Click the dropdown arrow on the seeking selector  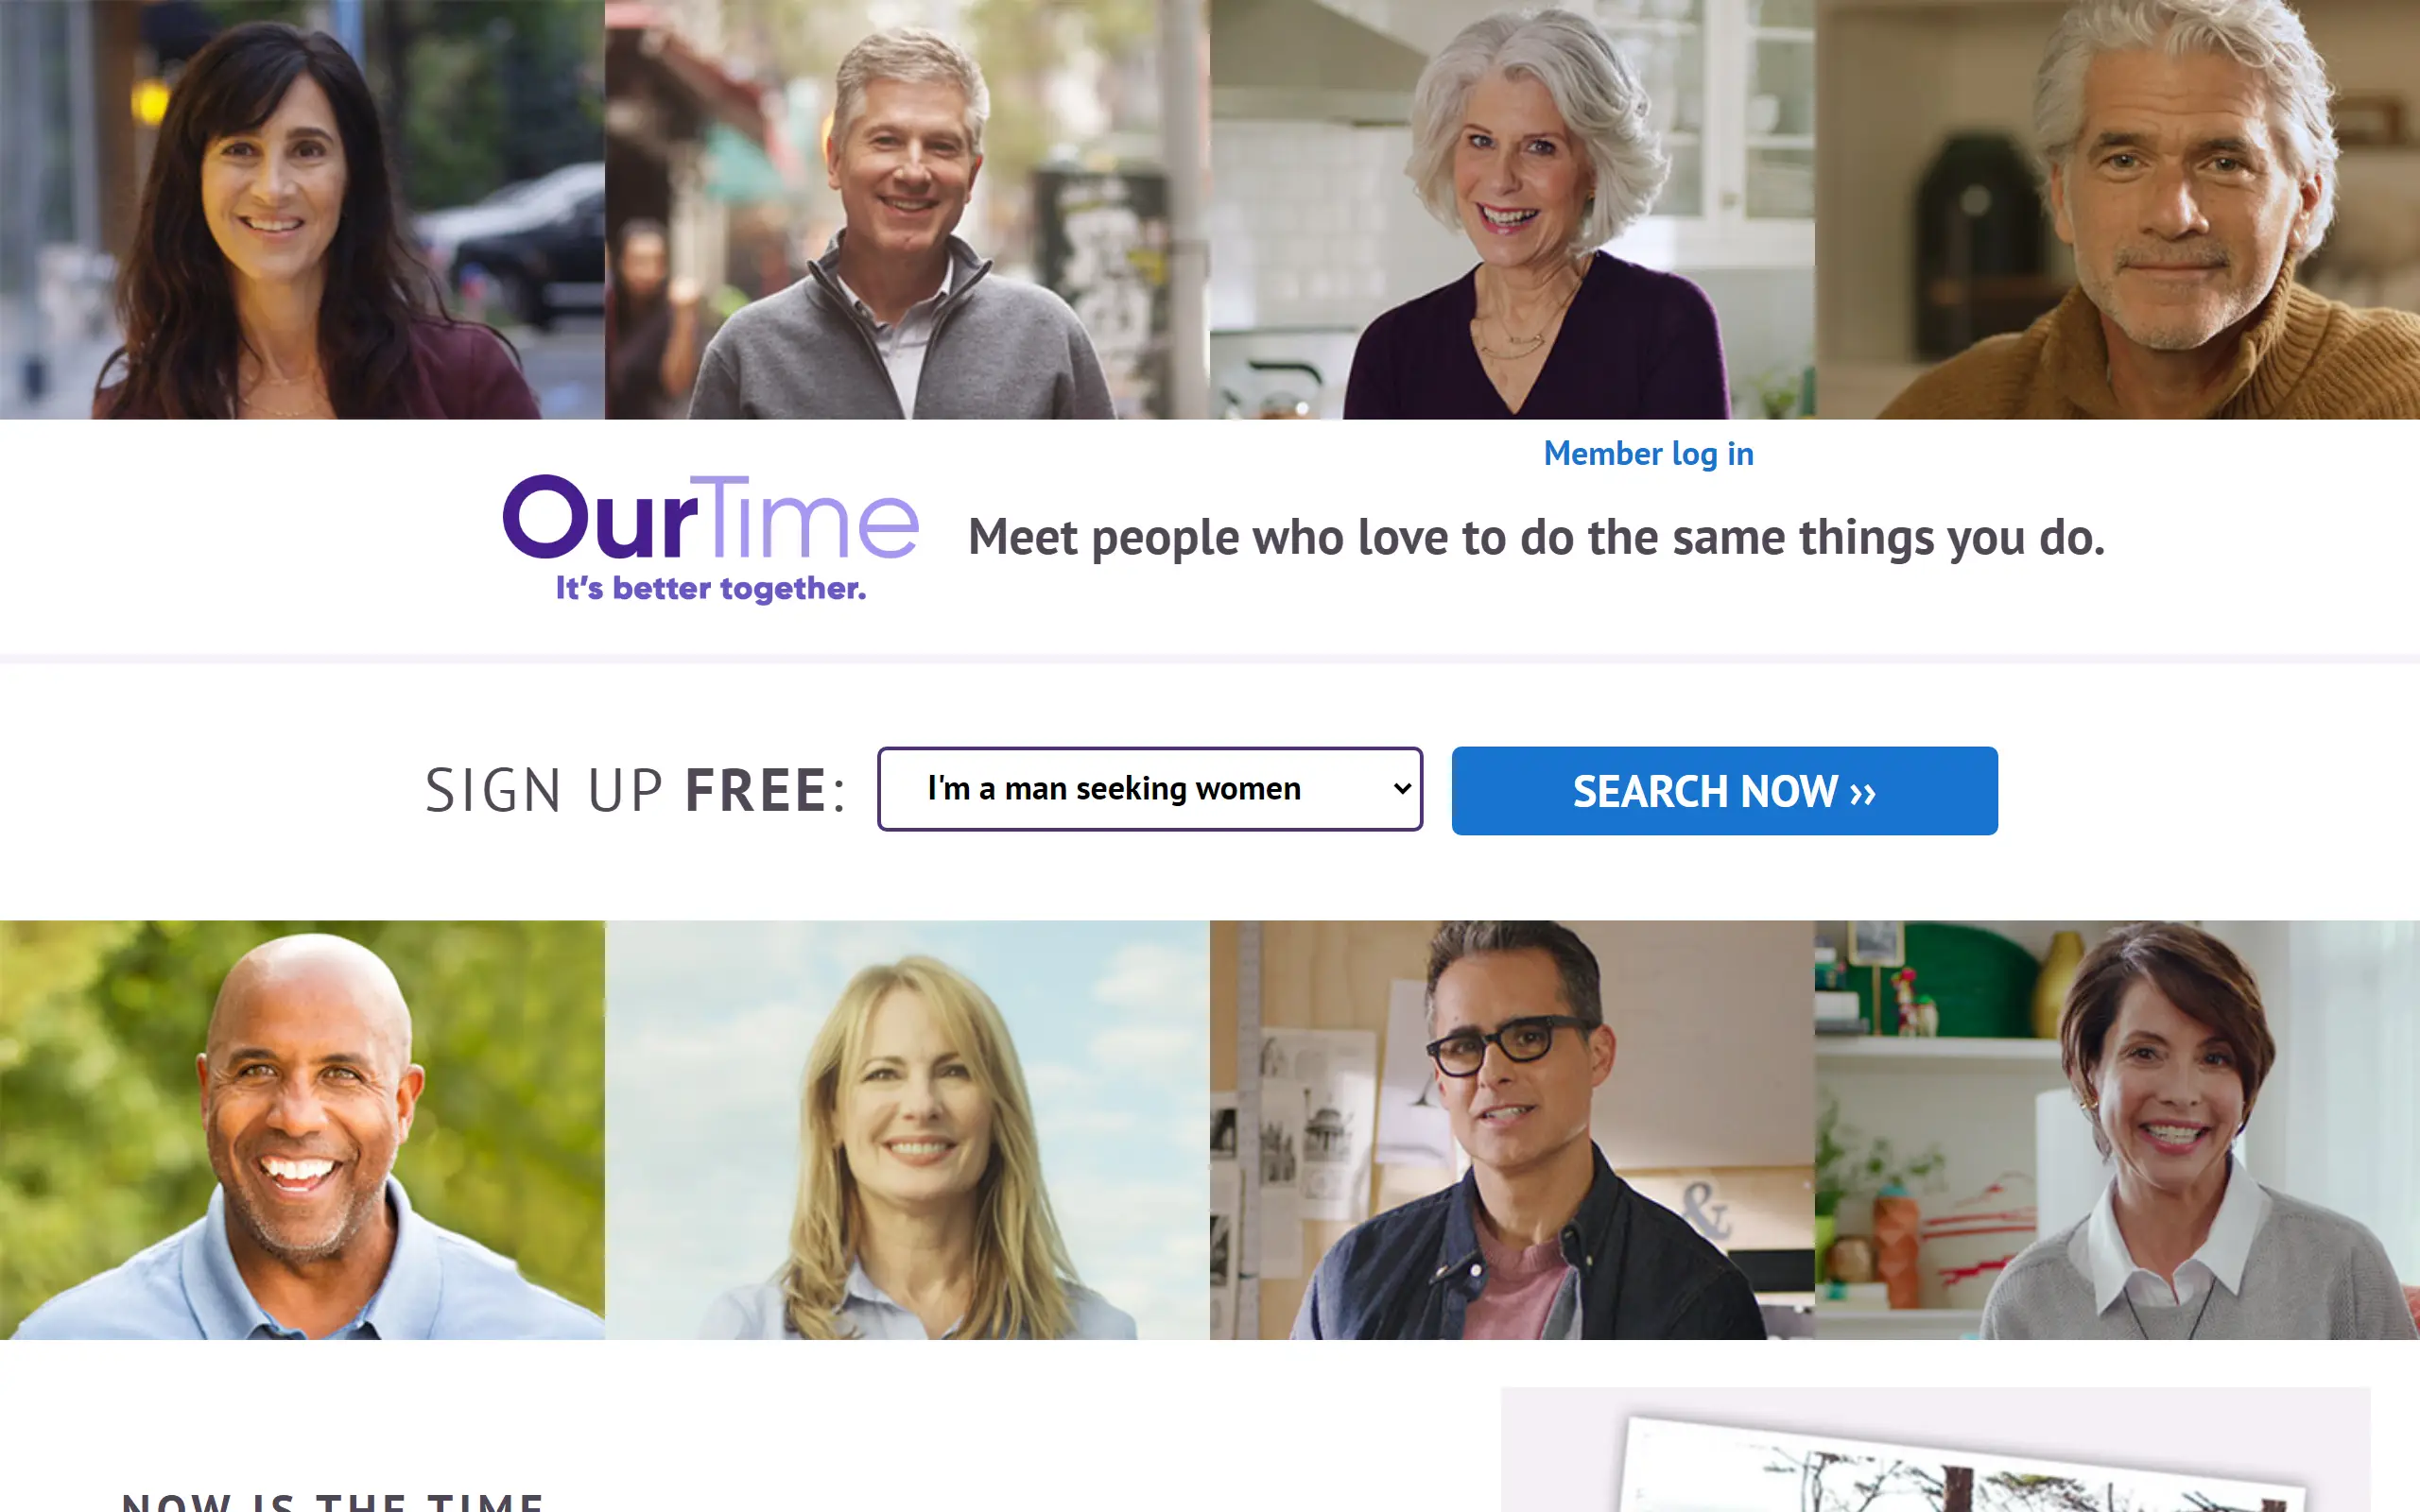click(1402, 789)
